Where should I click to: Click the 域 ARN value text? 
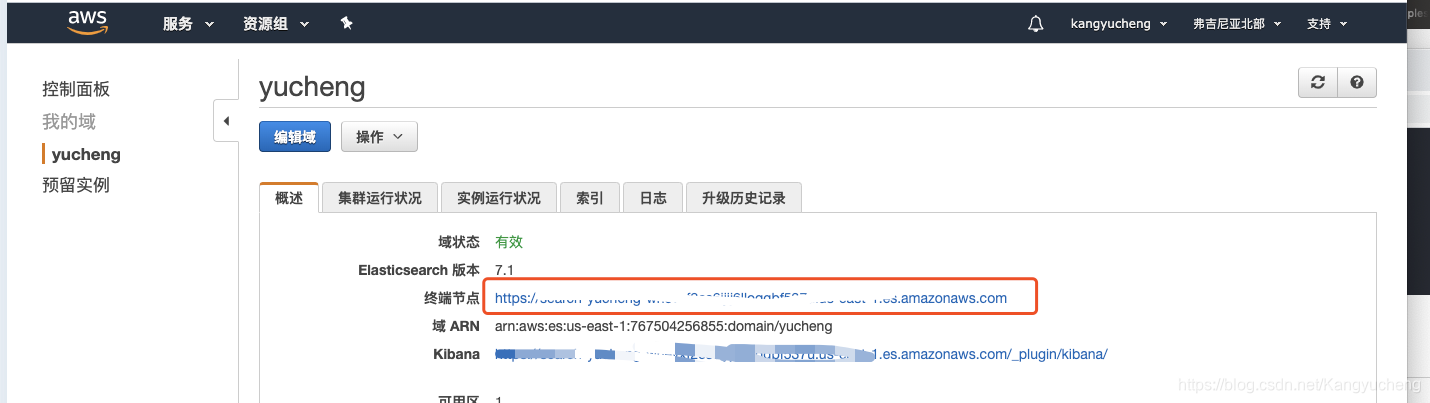click(663, 326)
